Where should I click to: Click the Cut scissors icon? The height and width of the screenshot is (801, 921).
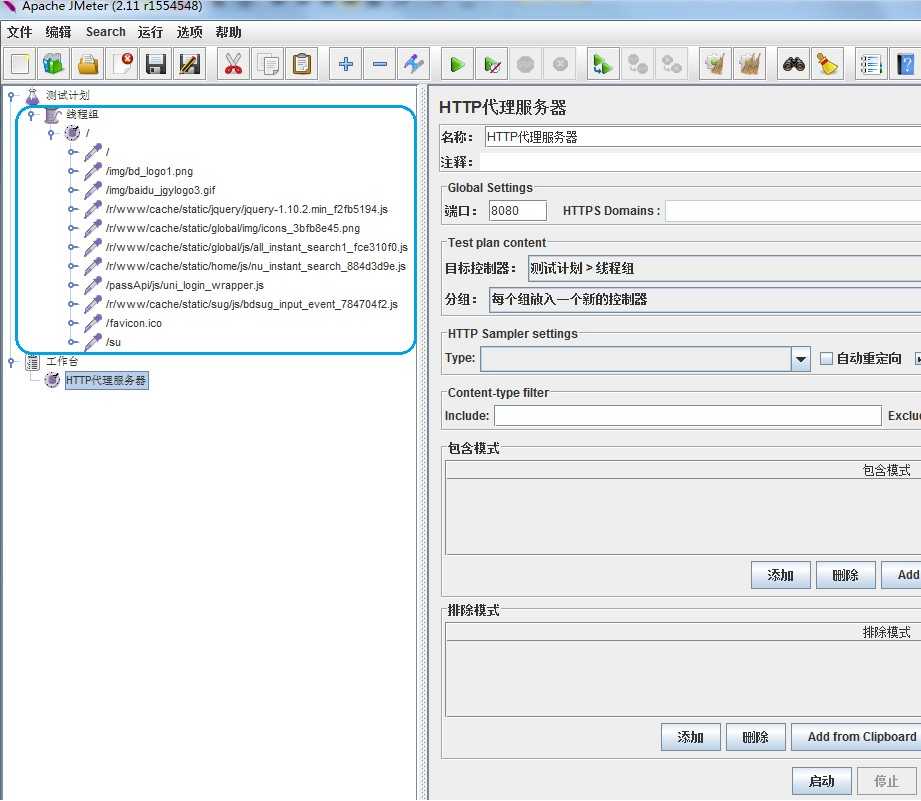233,63
